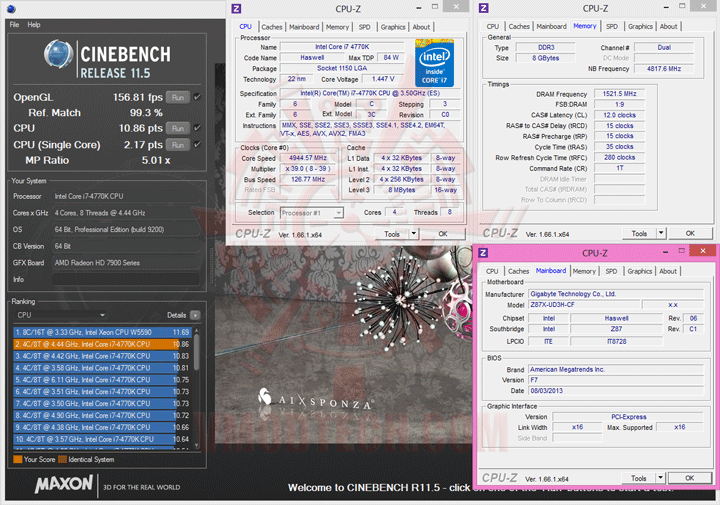This screenshot has height=505, width=720.
Task: Click OK in the Memory window
Action: pos(690,233)
